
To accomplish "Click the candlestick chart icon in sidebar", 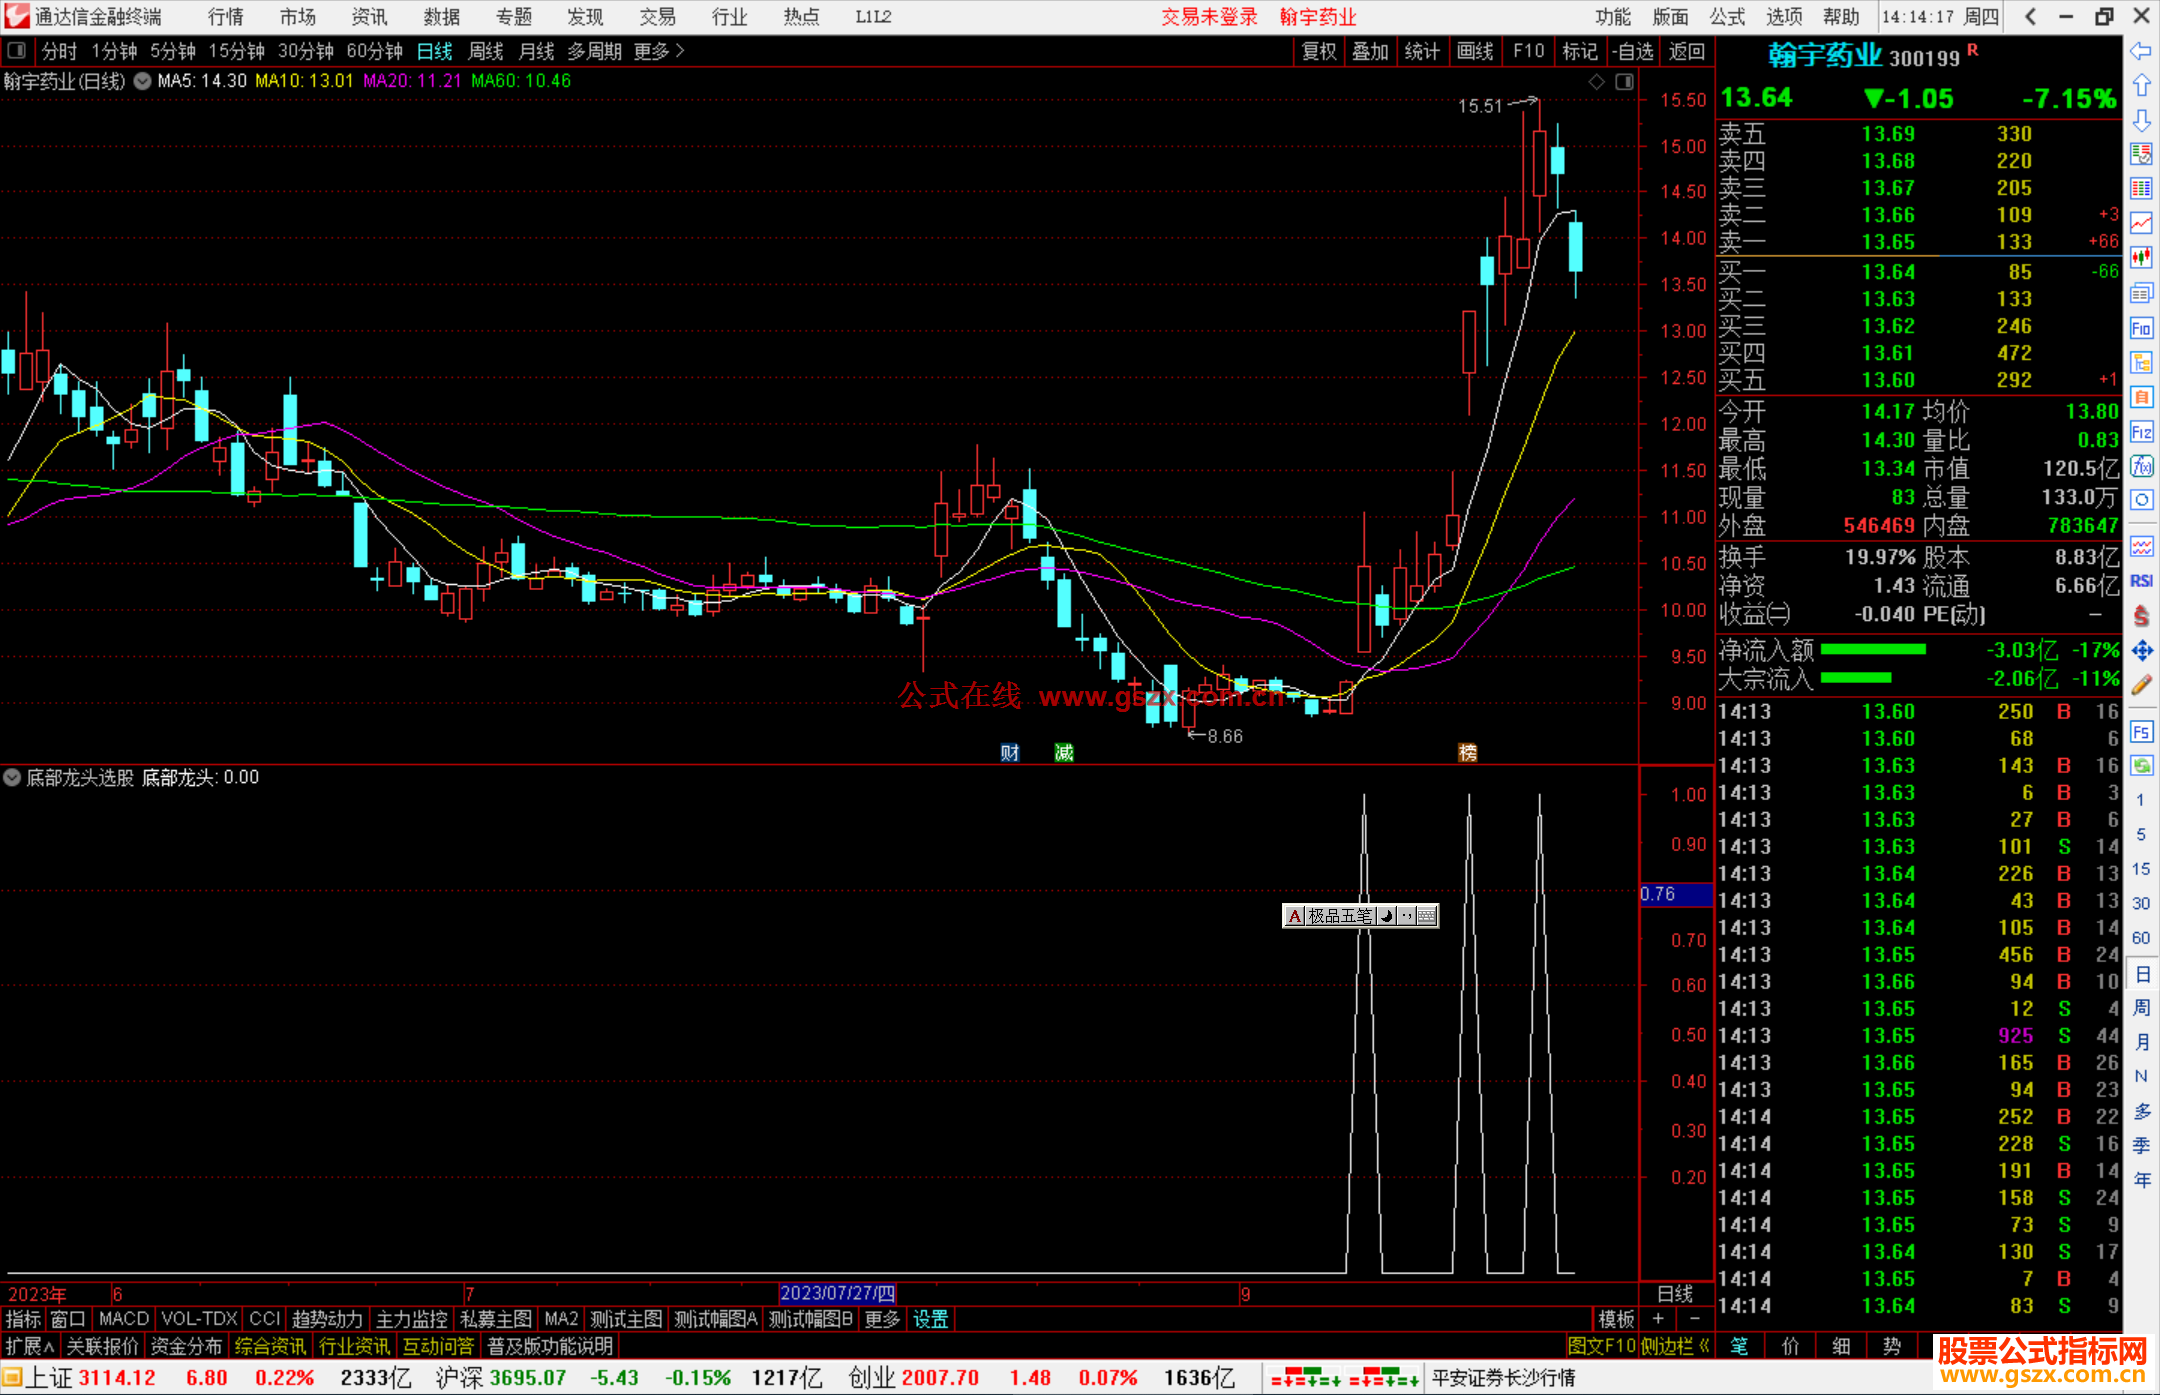I will pyautogui.click(x=2141, y=258).
